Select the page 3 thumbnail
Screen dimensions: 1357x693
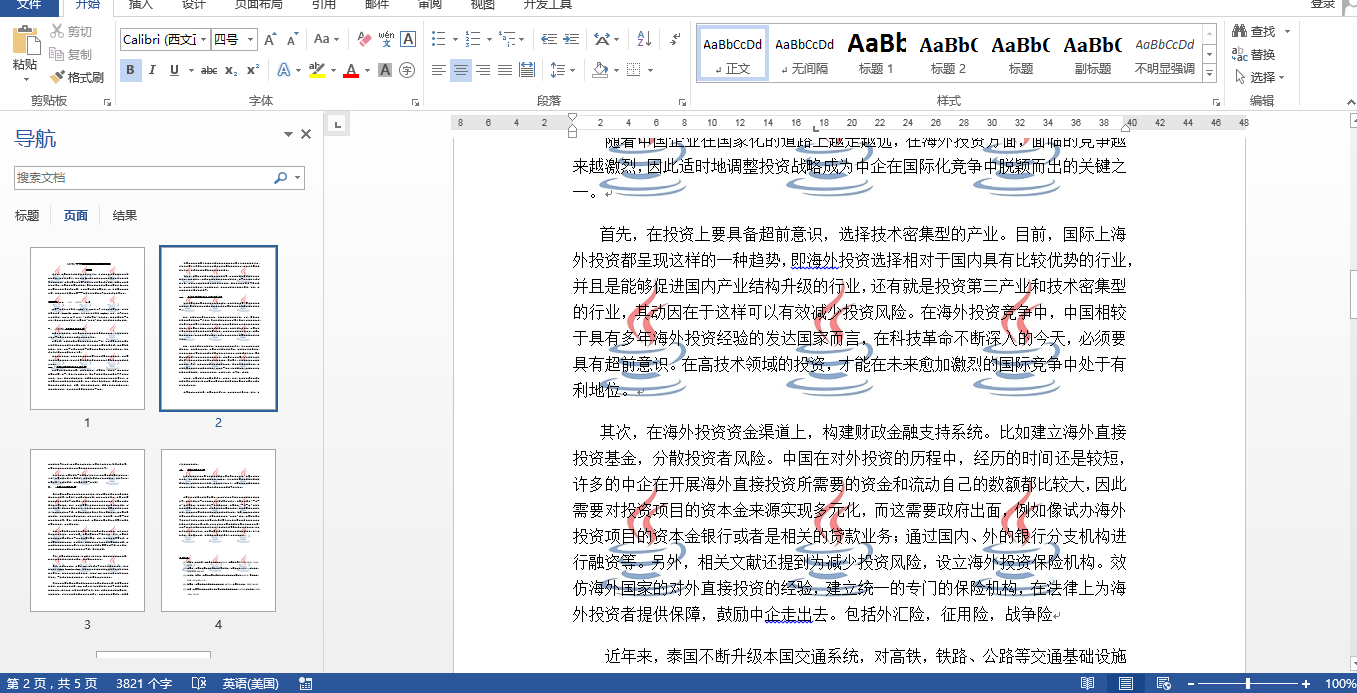click(x=87, y=530)
